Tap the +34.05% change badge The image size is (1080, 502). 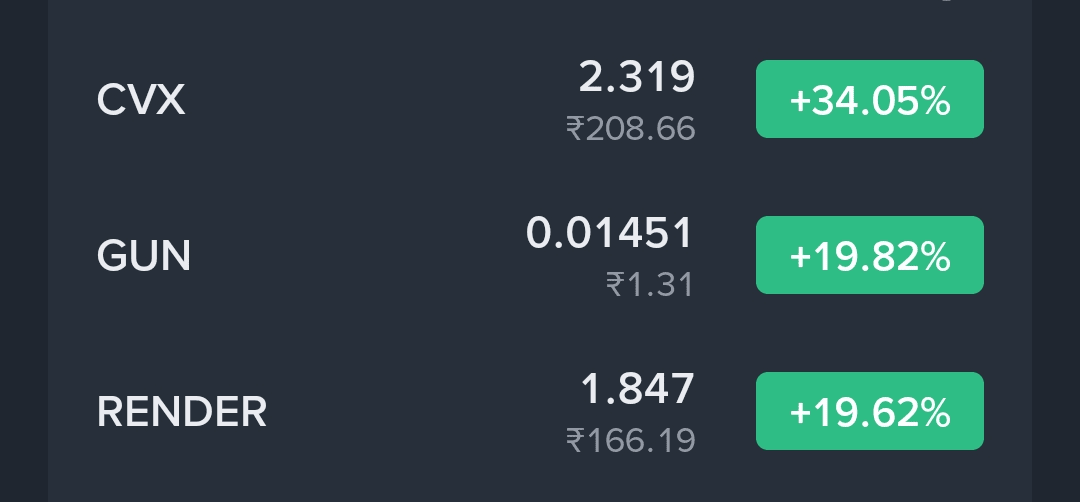pyautogui.click(x=869, y=99)
